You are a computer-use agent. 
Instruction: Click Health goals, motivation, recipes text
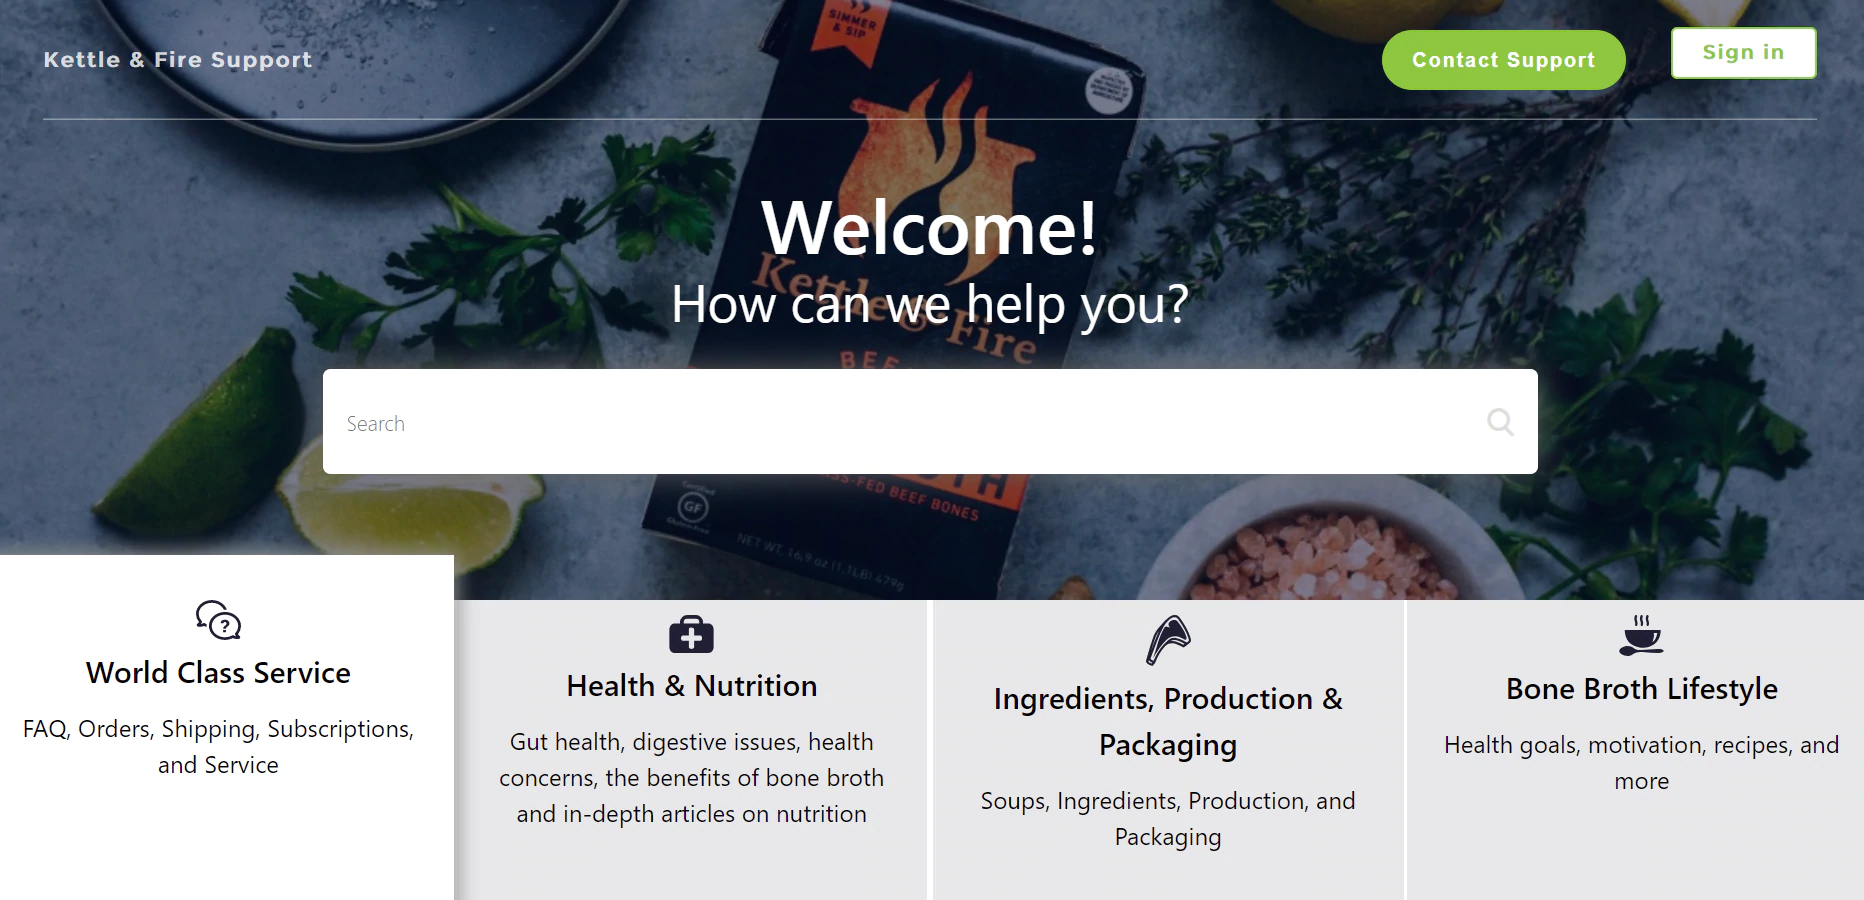tap(1641, 763)
